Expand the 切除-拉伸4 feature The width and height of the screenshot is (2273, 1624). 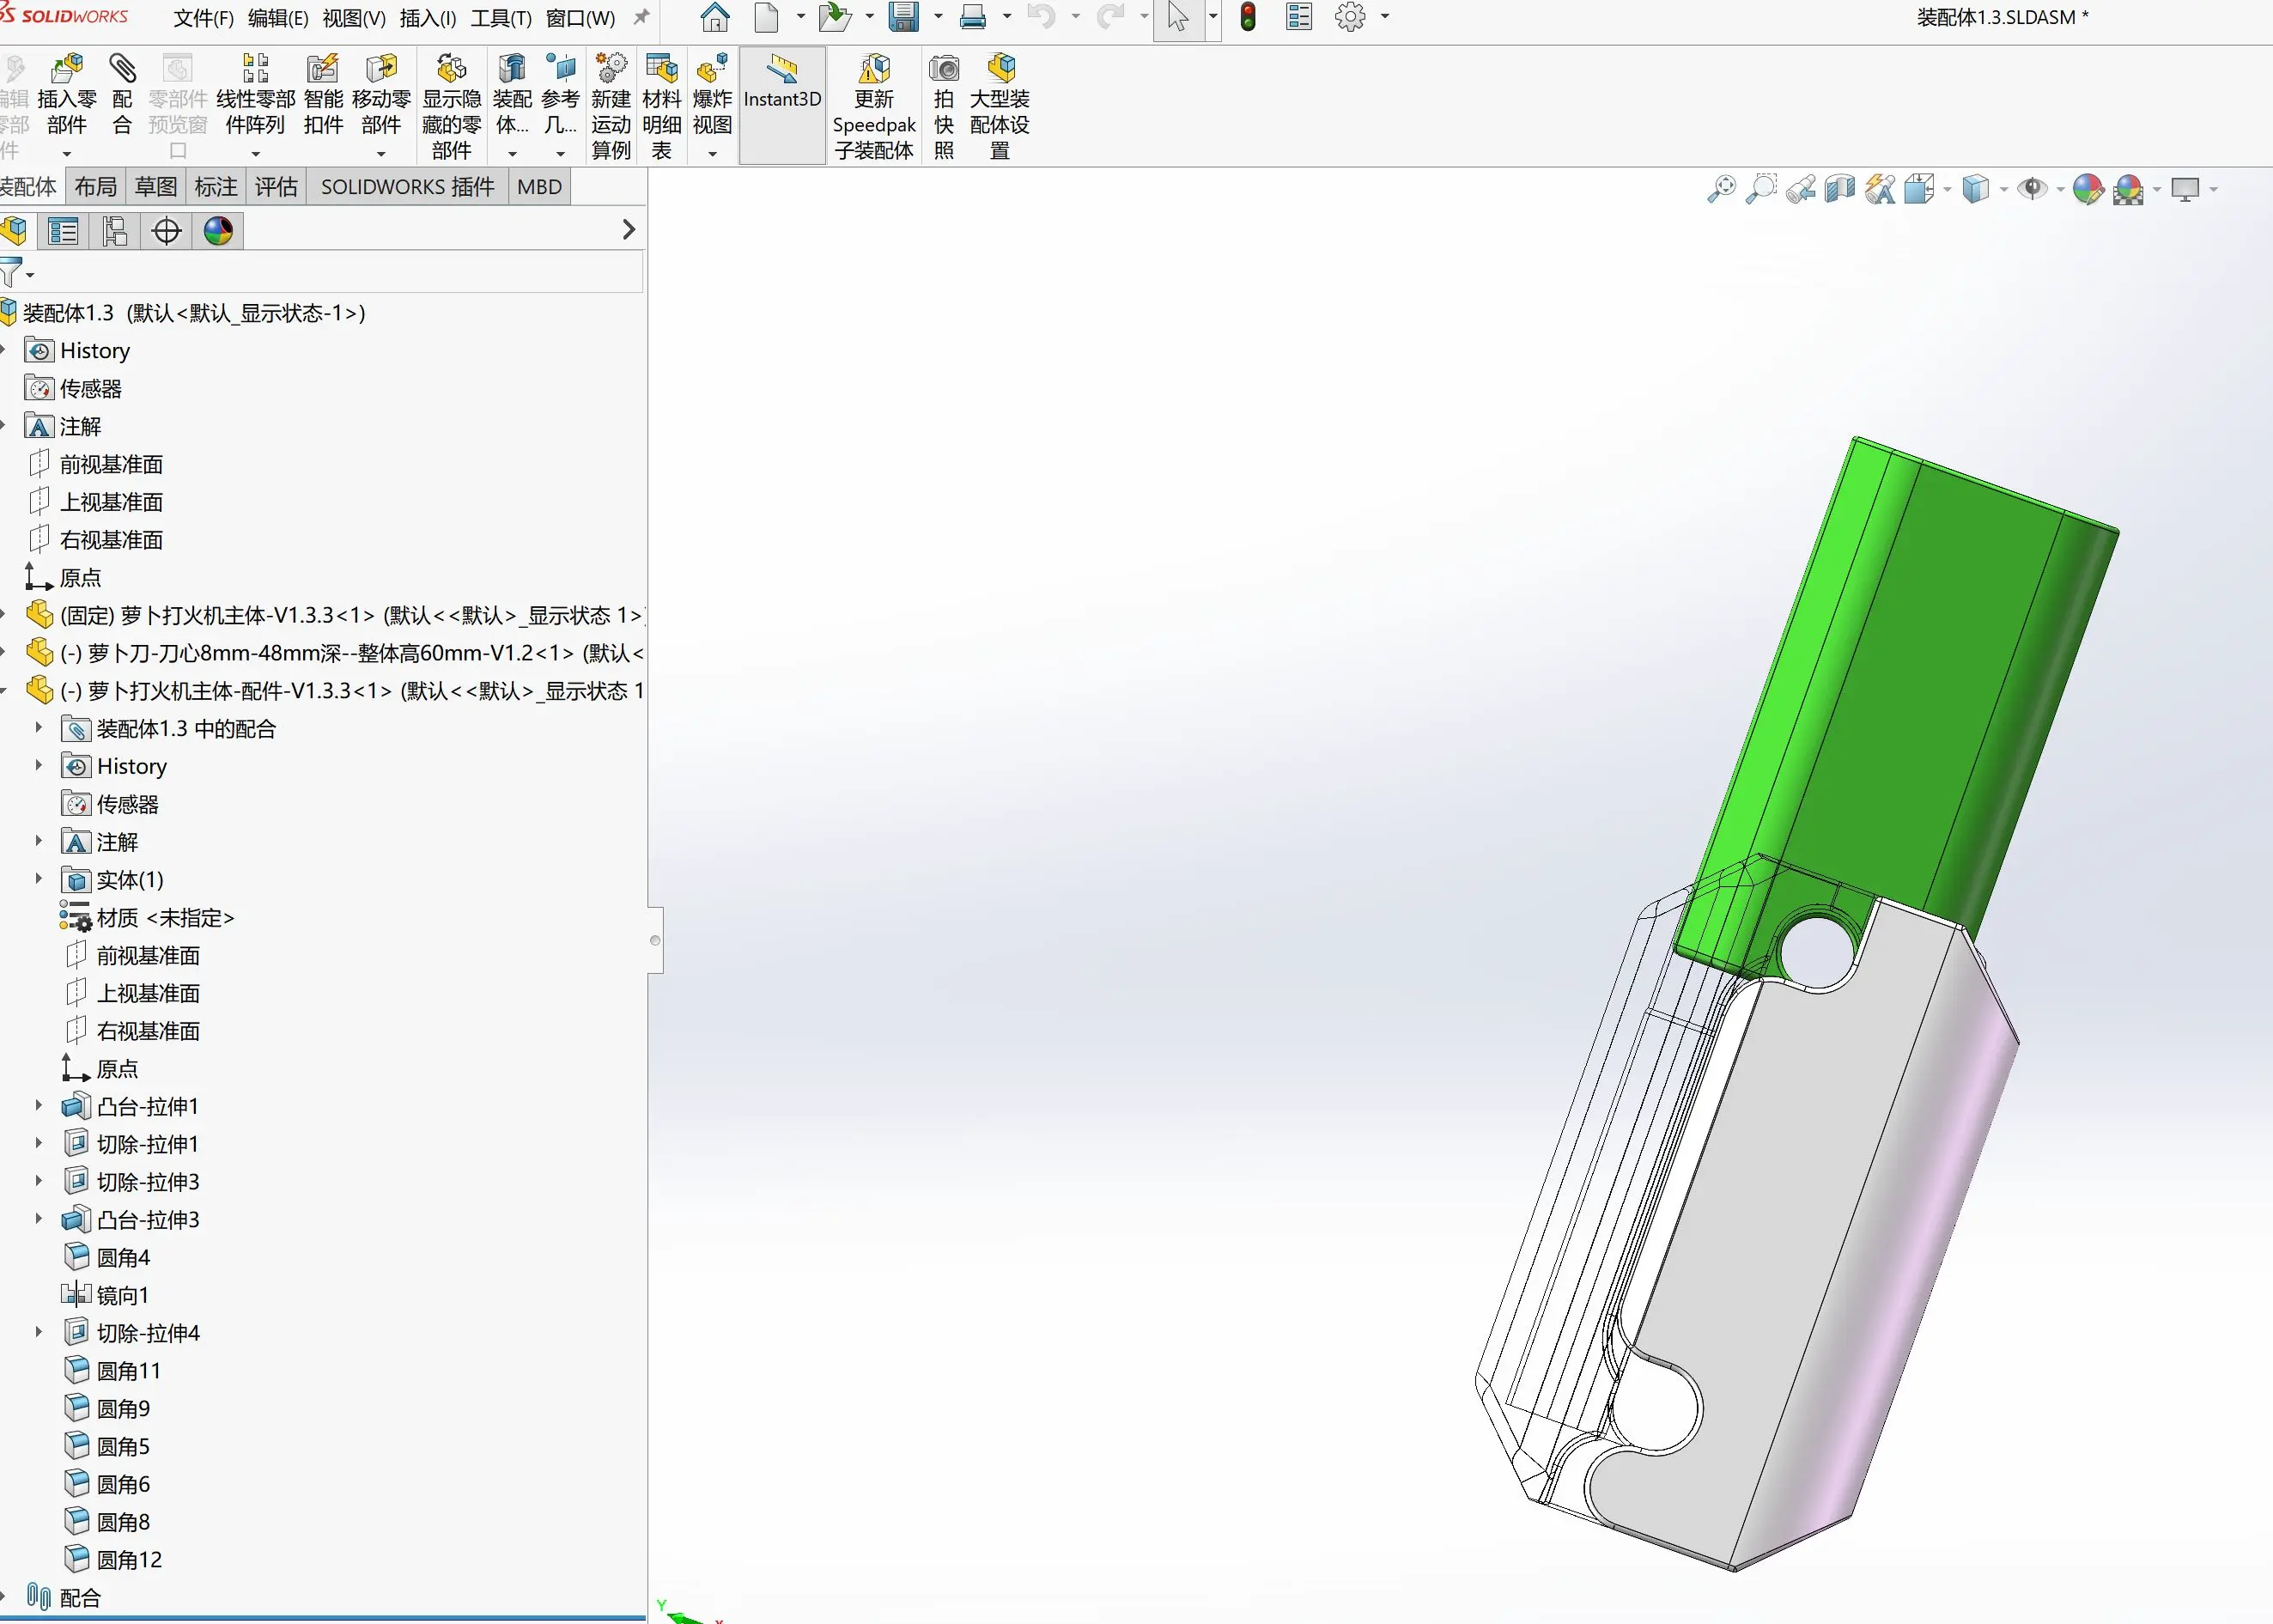pyautogui.click(x=38, y=1332)
